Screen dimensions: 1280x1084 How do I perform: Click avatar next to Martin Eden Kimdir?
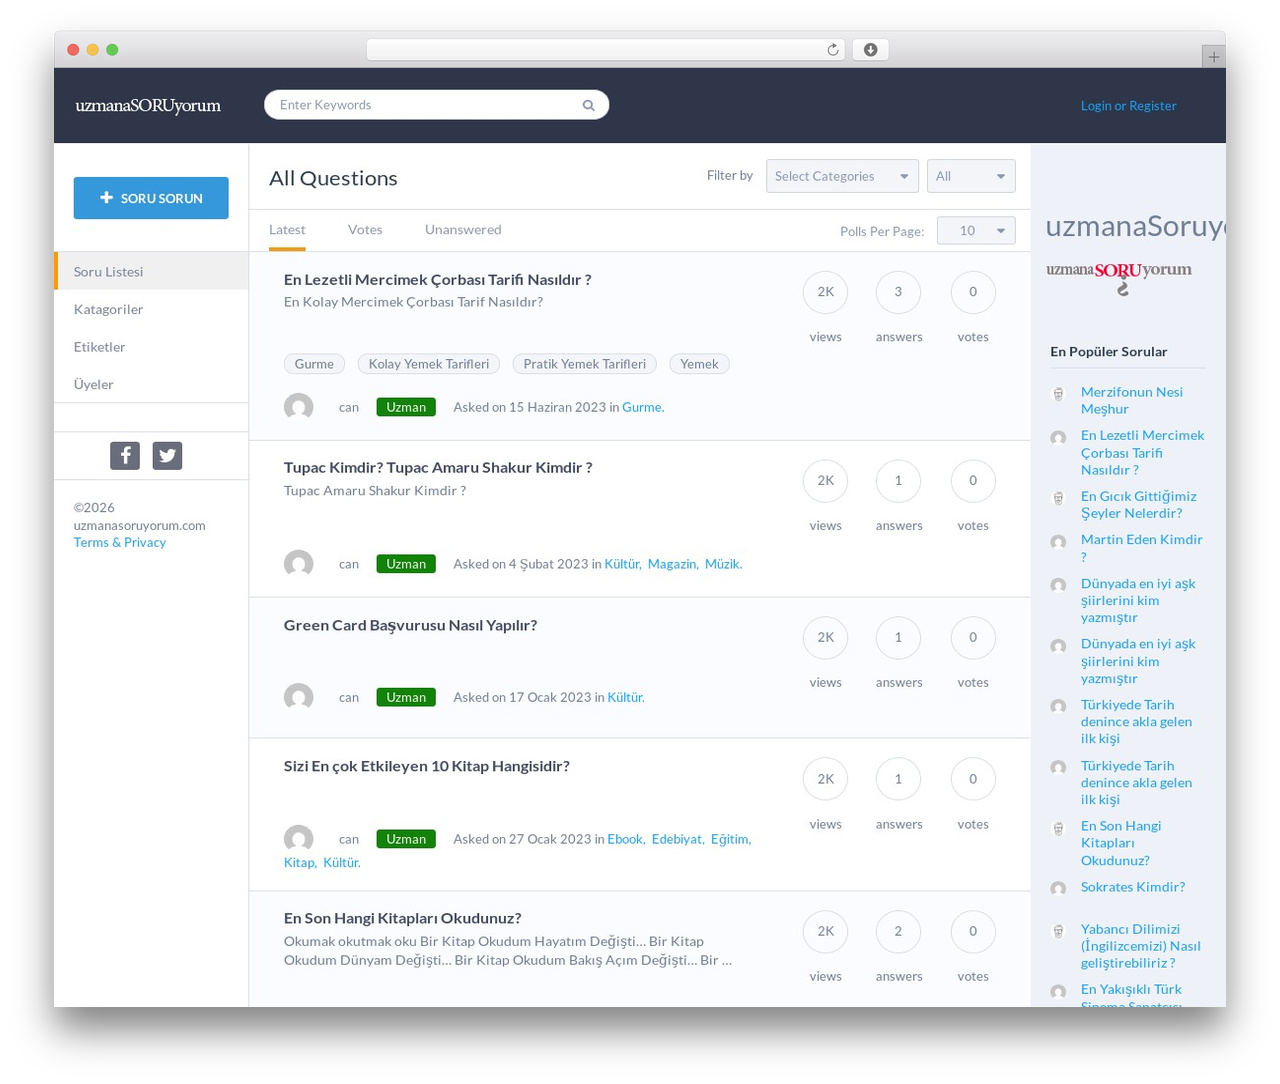click(x=1058, y=542)
